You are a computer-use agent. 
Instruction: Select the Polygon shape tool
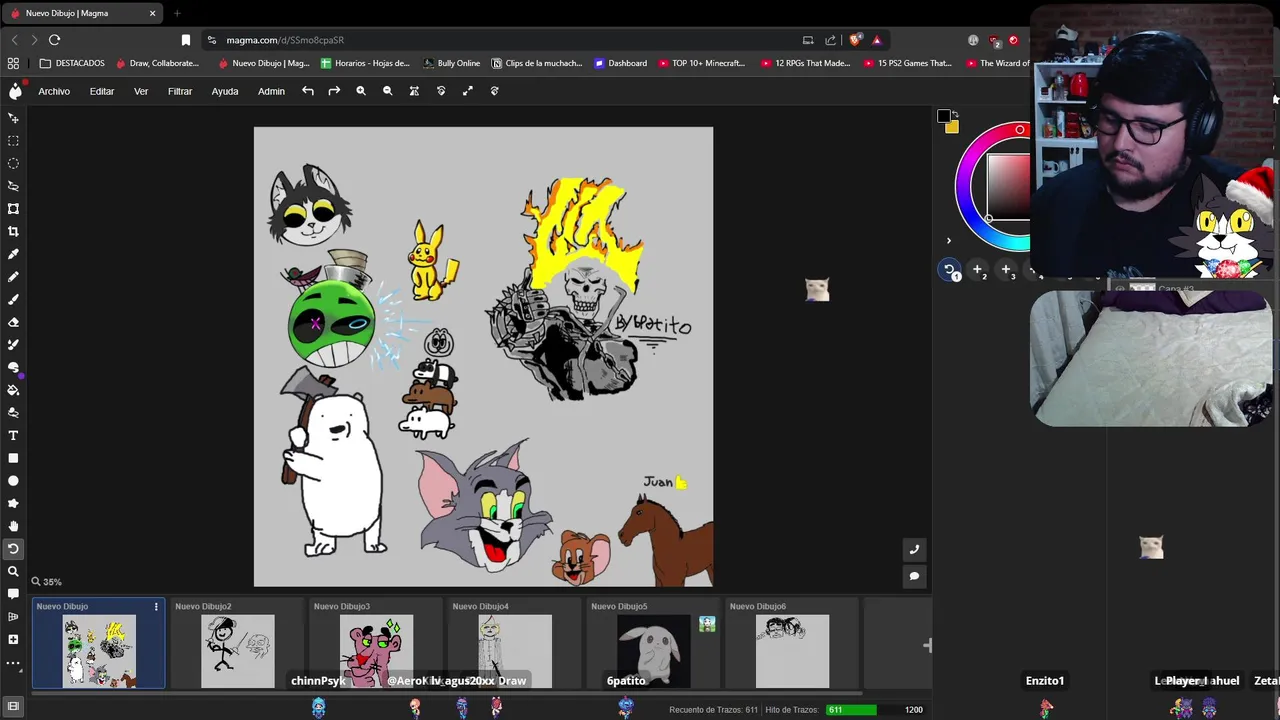13,503
